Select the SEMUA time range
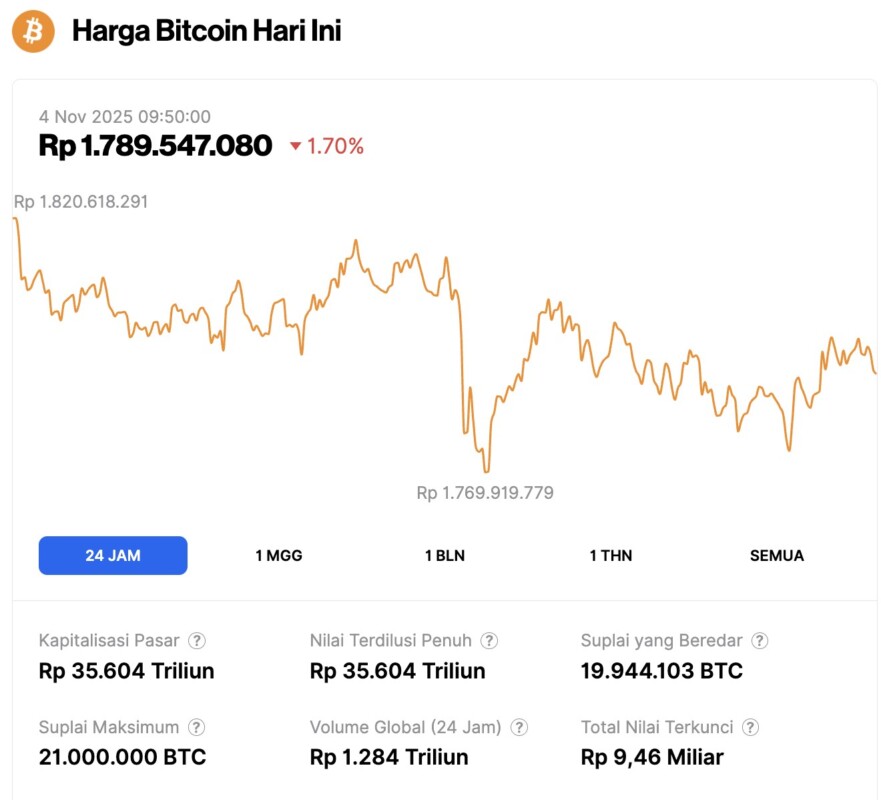 (x=776, y=556)
